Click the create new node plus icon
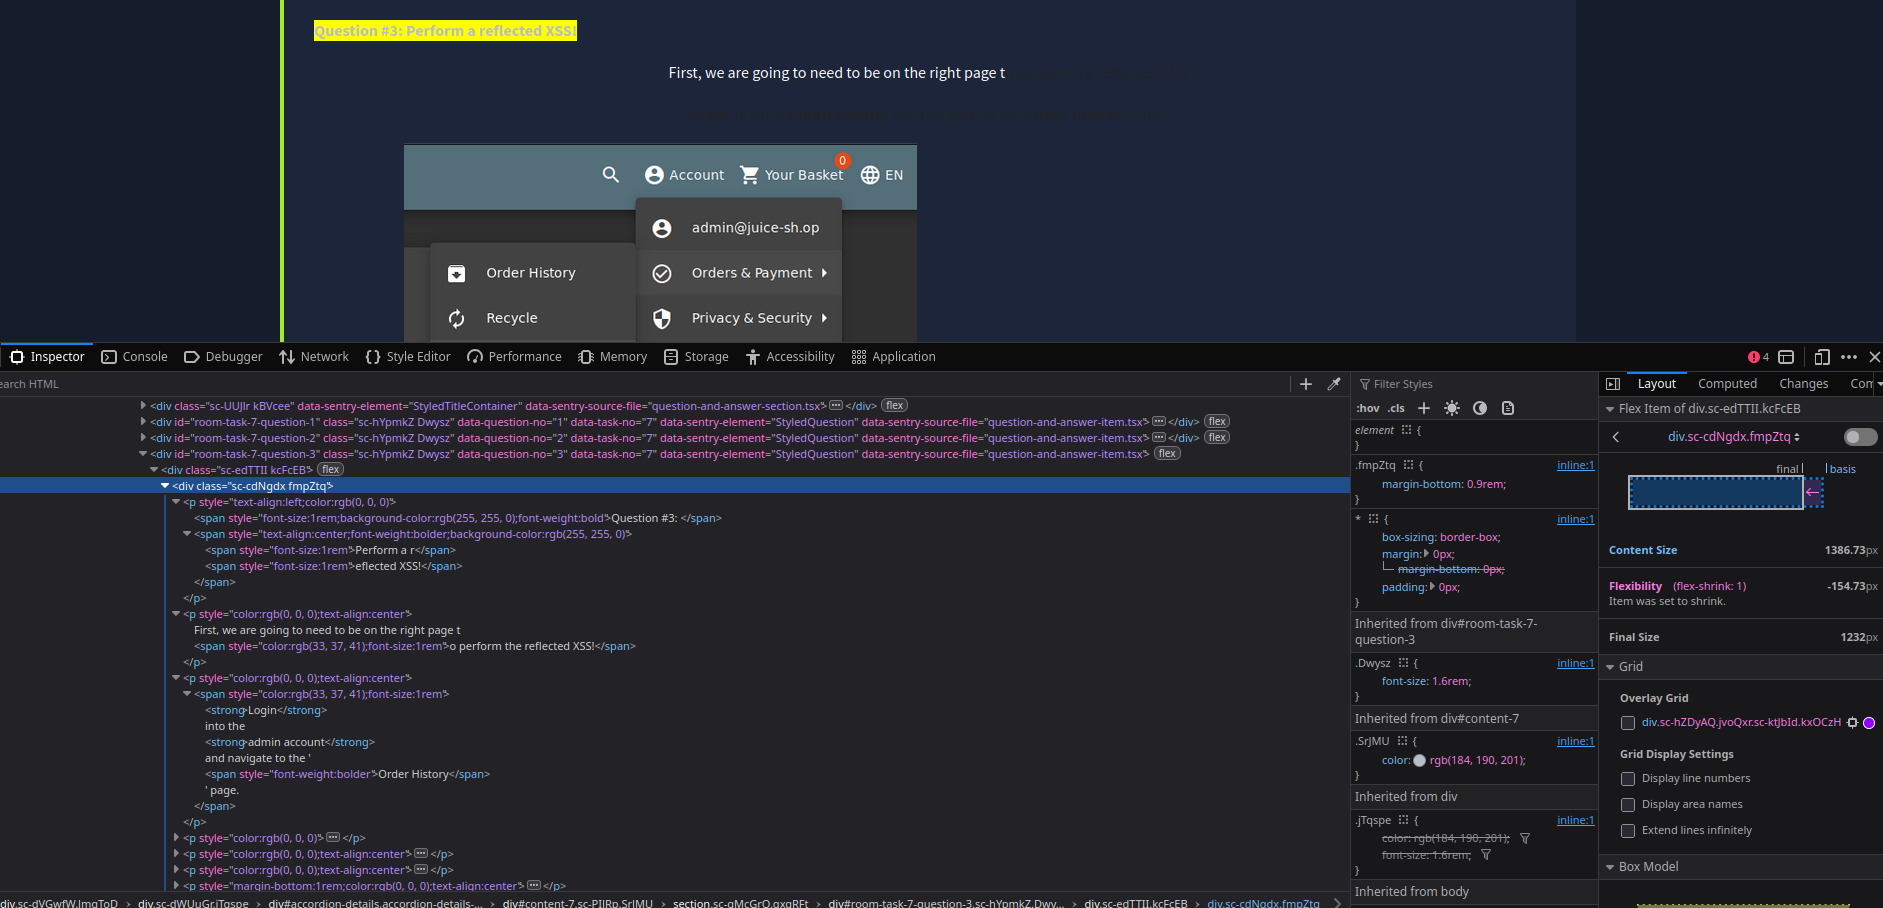 click(1305, 384)
